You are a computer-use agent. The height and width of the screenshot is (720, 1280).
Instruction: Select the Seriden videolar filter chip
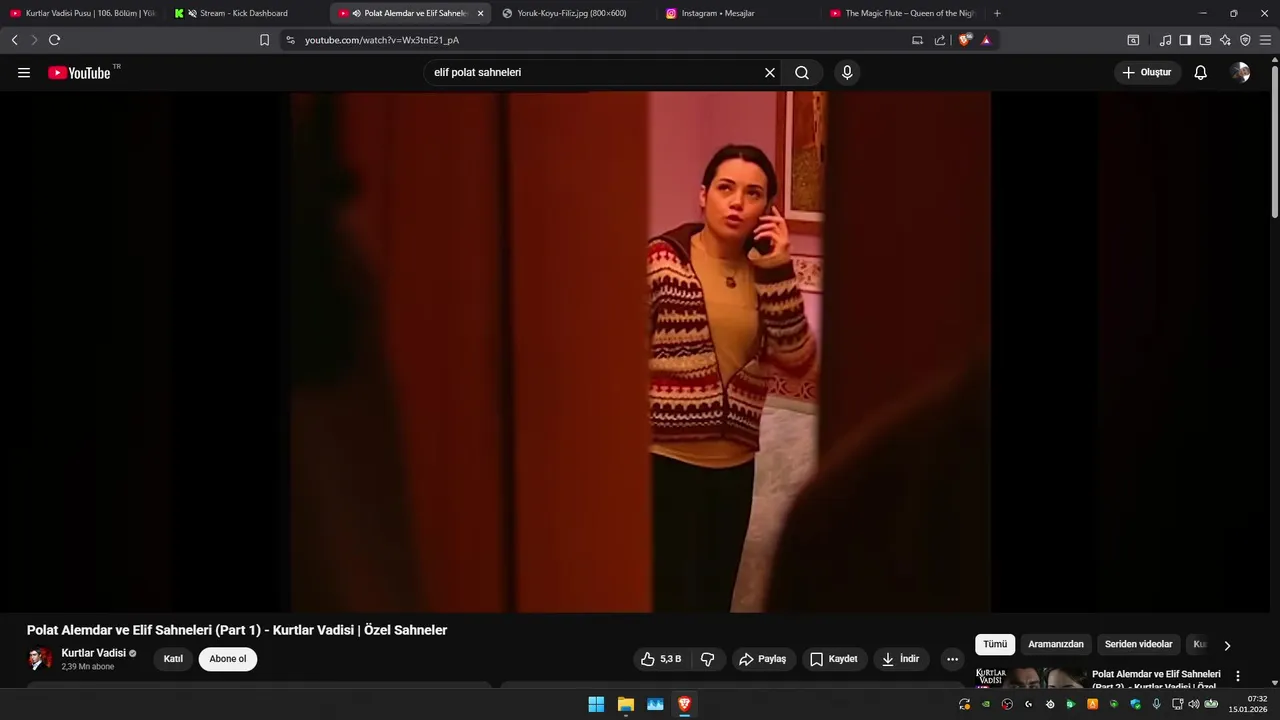pos(1139,645)
